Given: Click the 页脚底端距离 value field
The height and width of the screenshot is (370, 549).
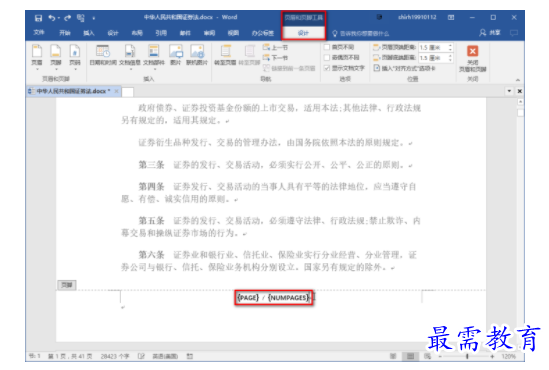Looking at the screenshot, I should click(x=433, y=58).
